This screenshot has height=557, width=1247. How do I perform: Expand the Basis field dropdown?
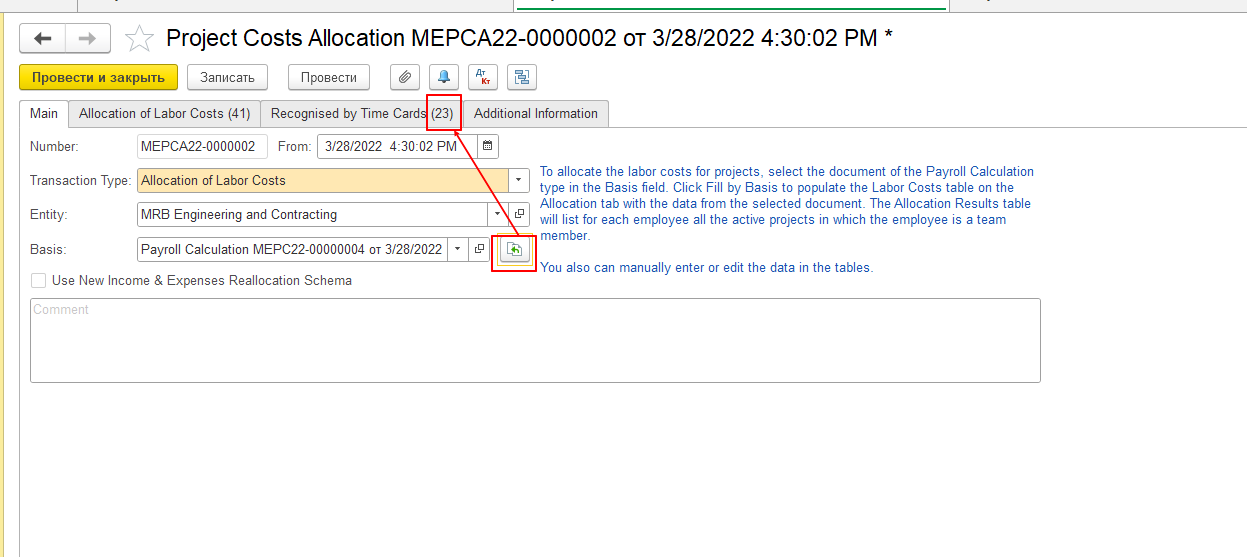(458, 249)
